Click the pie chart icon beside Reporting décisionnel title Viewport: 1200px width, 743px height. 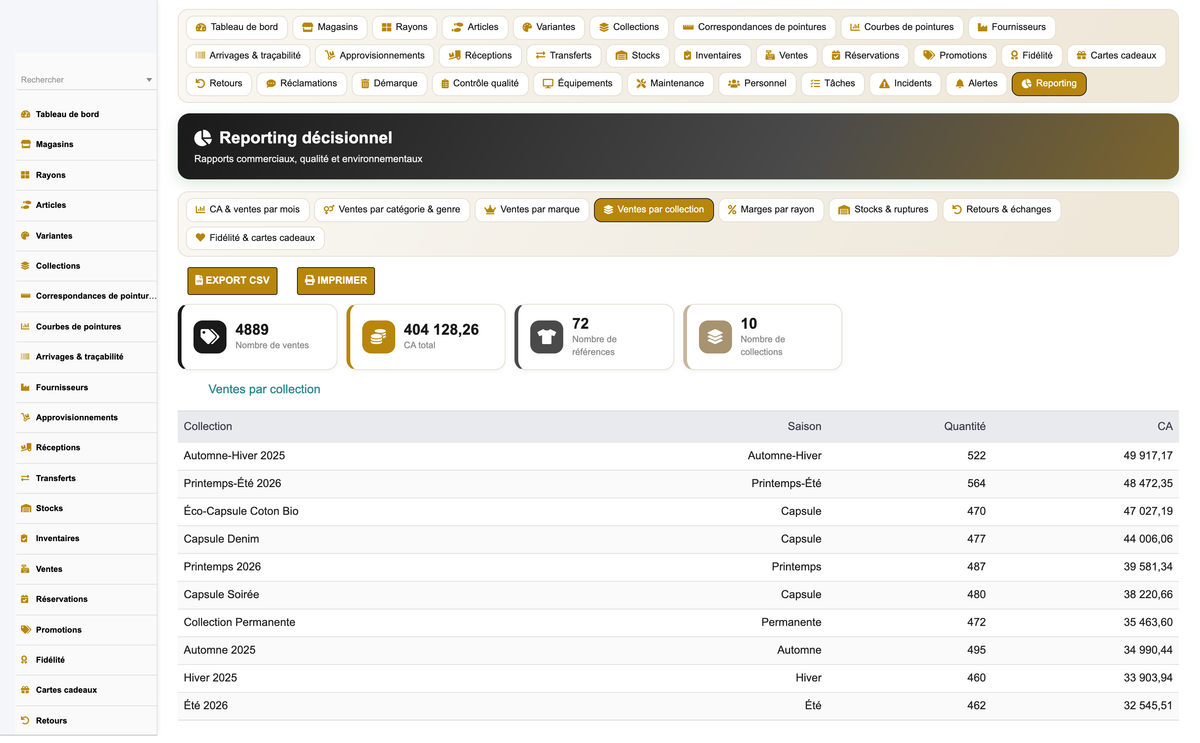203,138
